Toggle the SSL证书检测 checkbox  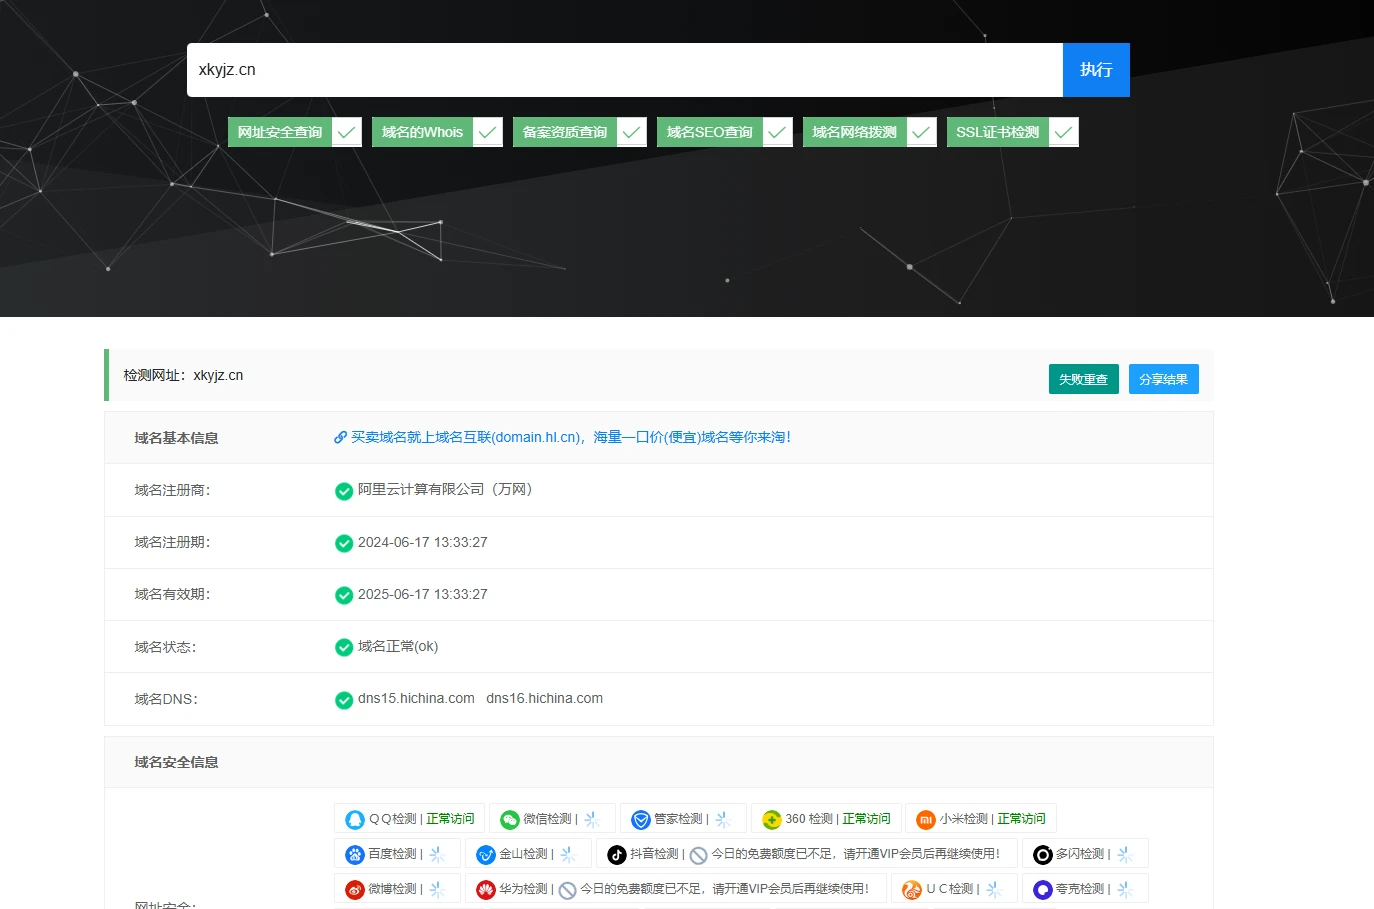pos(1063,132)
